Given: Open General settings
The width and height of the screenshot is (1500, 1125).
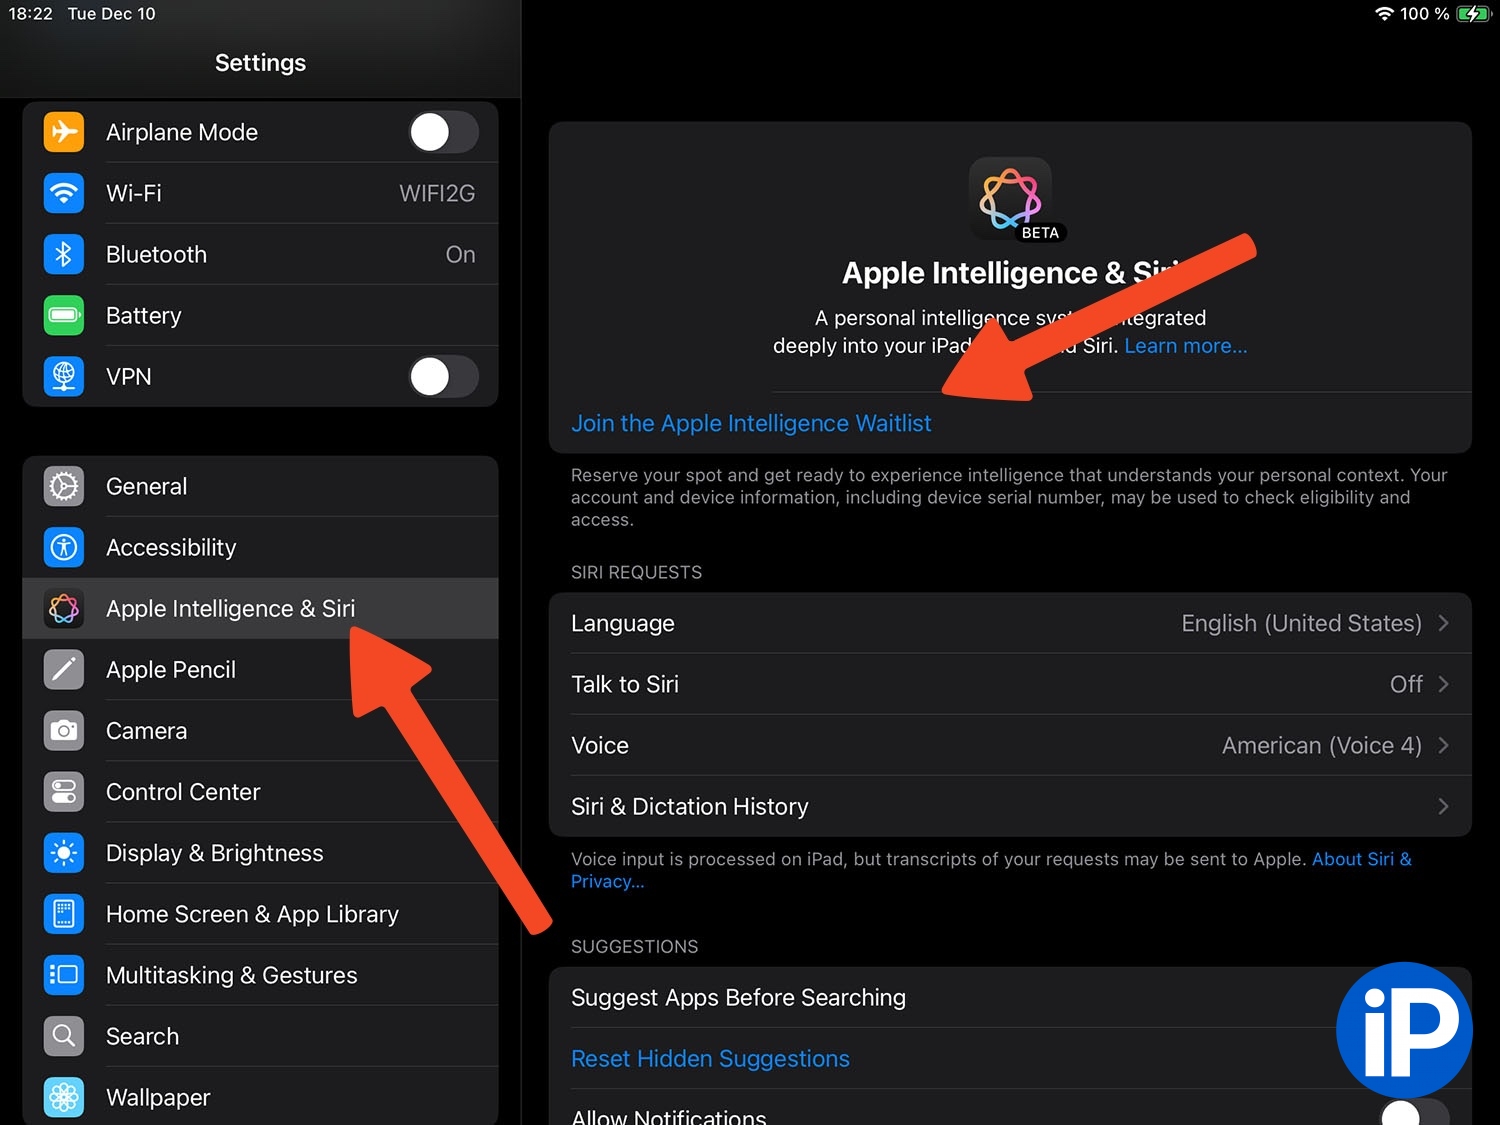Looking at the screenshot, I should 260,486.
